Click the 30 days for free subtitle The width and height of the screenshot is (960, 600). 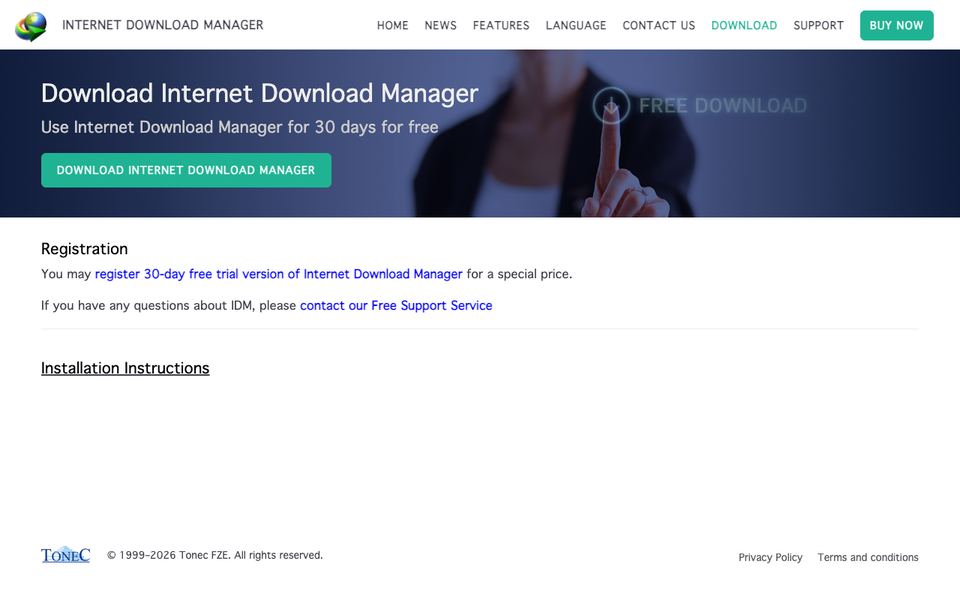coord(239,127)
